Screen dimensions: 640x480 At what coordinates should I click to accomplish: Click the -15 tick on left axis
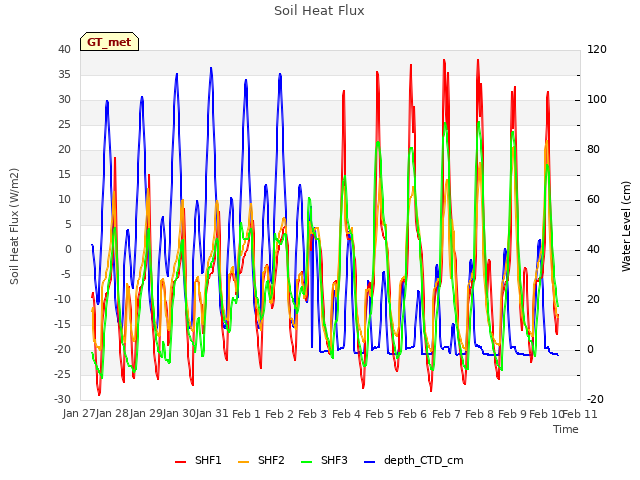pos(63,324)
